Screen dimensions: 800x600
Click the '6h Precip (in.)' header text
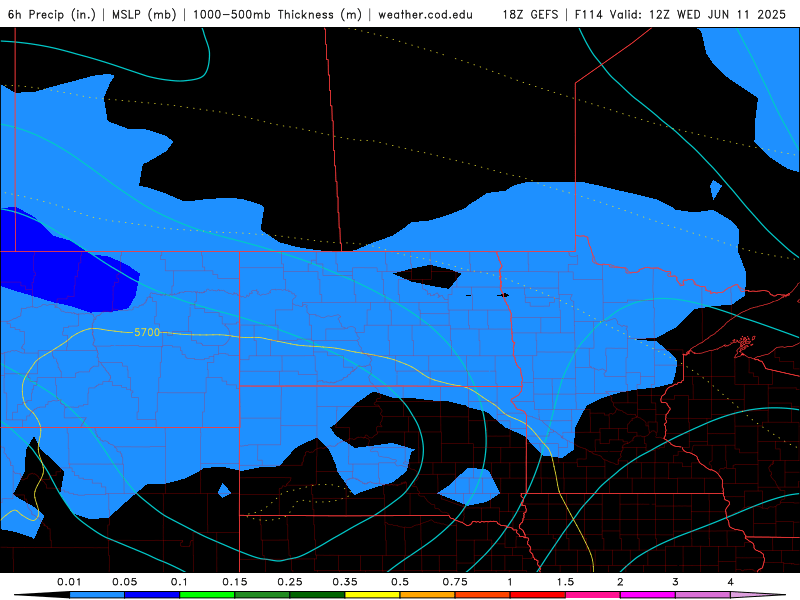point(52,14)
